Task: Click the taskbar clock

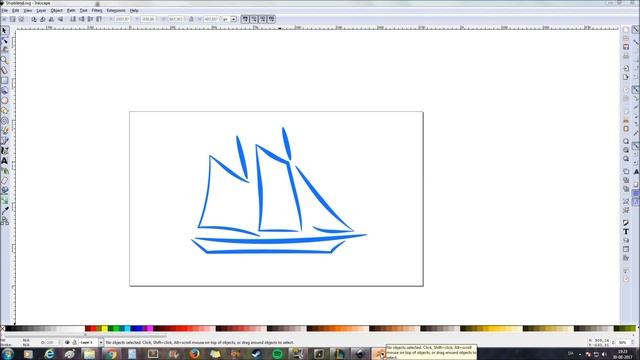Action: click(x=623, y=354)
